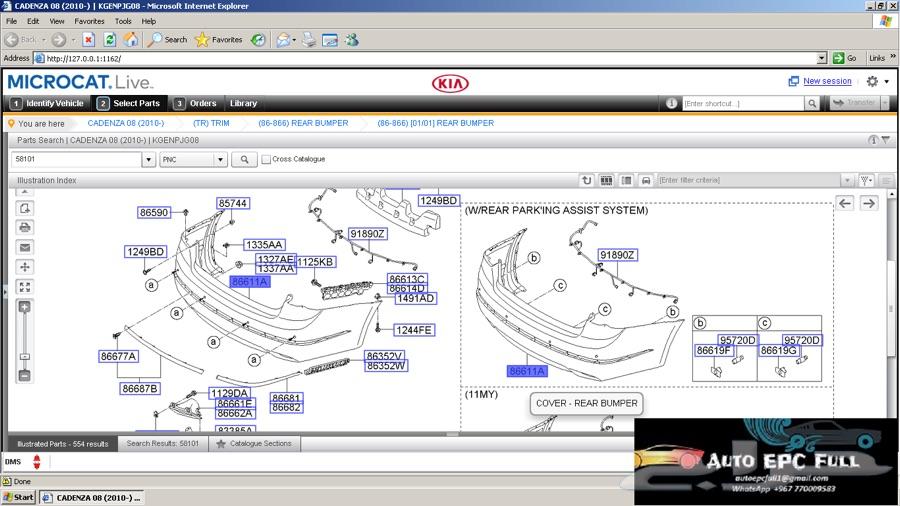Open Catalogue Sections tab

click(x=254, y=443)
